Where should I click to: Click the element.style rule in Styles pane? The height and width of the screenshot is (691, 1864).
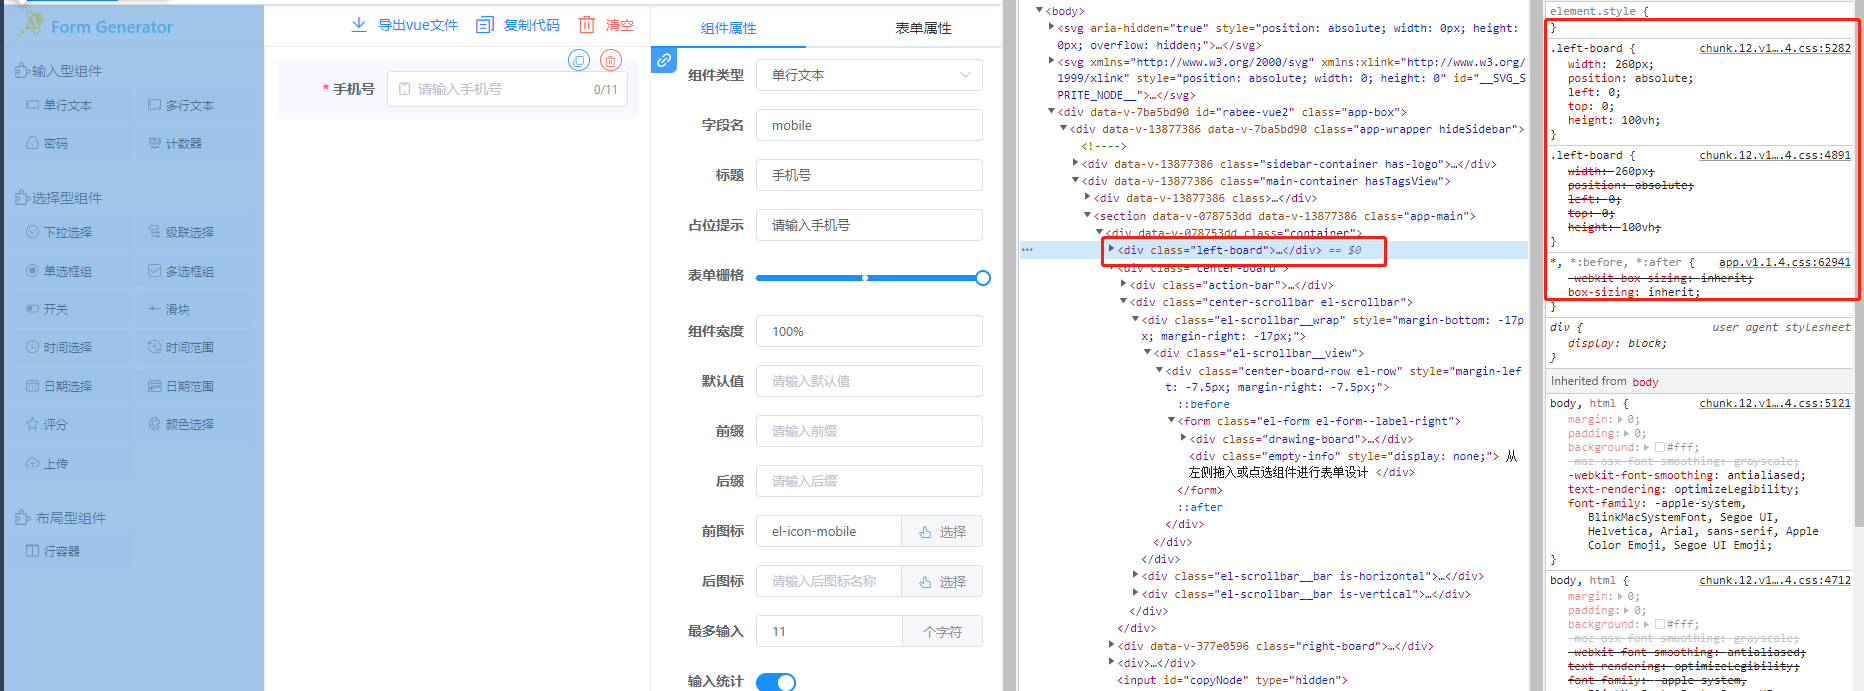(1598, 12)
